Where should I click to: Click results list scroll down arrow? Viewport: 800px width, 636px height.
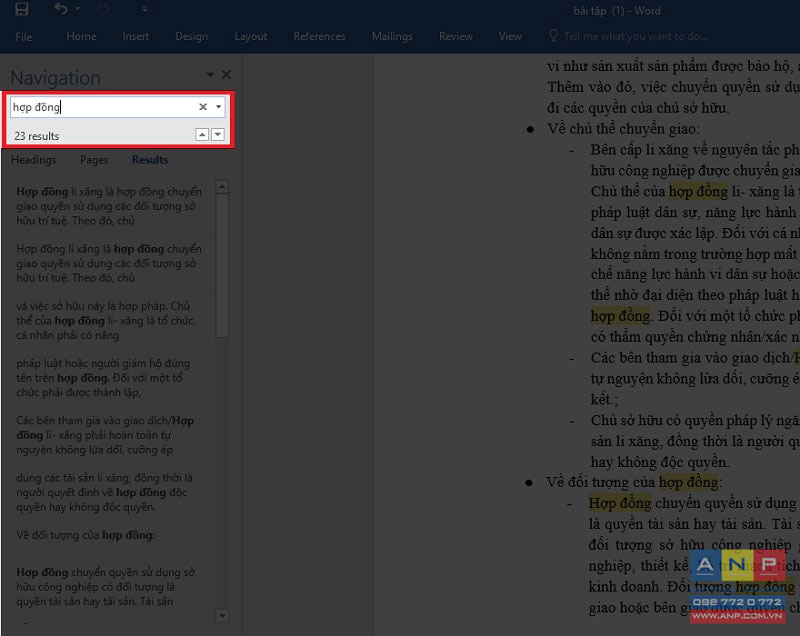click(x=222, y=616)
